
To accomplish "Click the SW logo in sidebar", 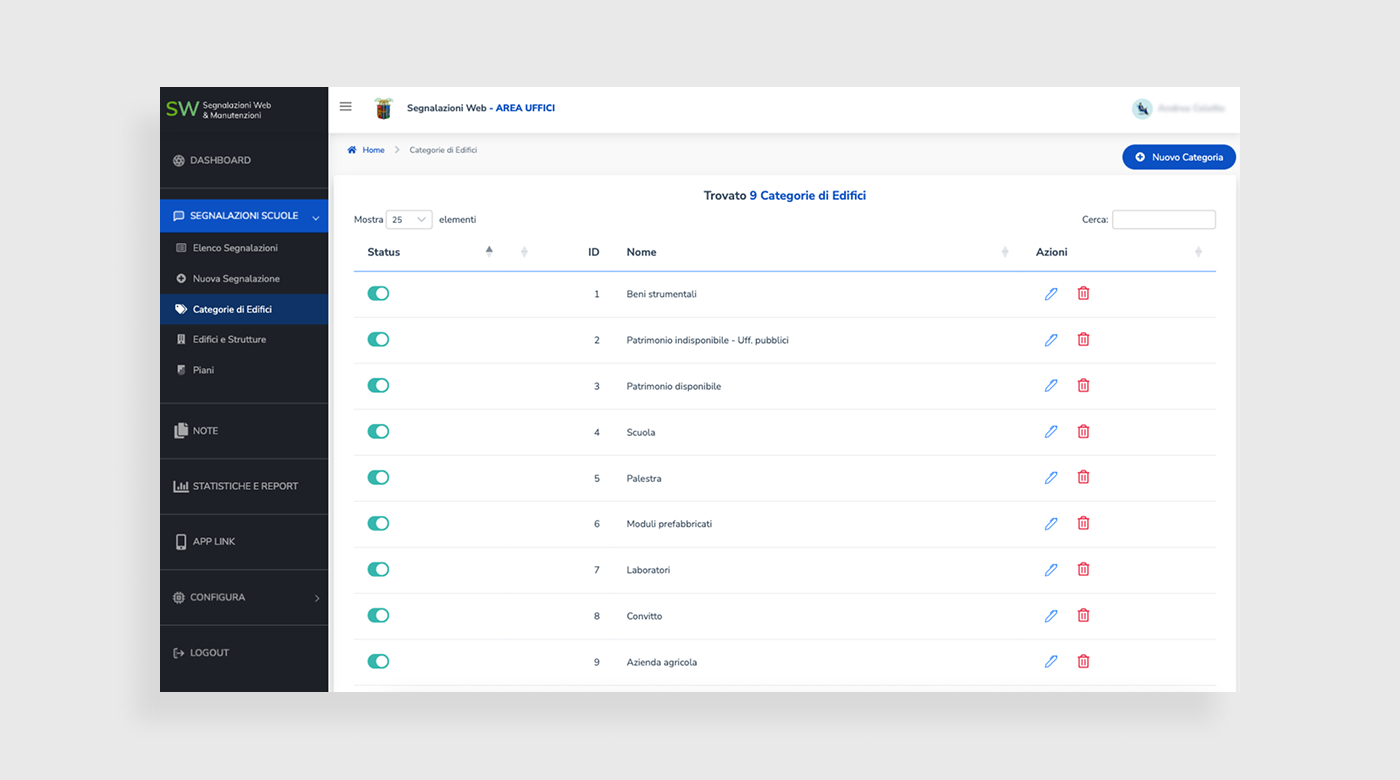I will tap(182, 109).
